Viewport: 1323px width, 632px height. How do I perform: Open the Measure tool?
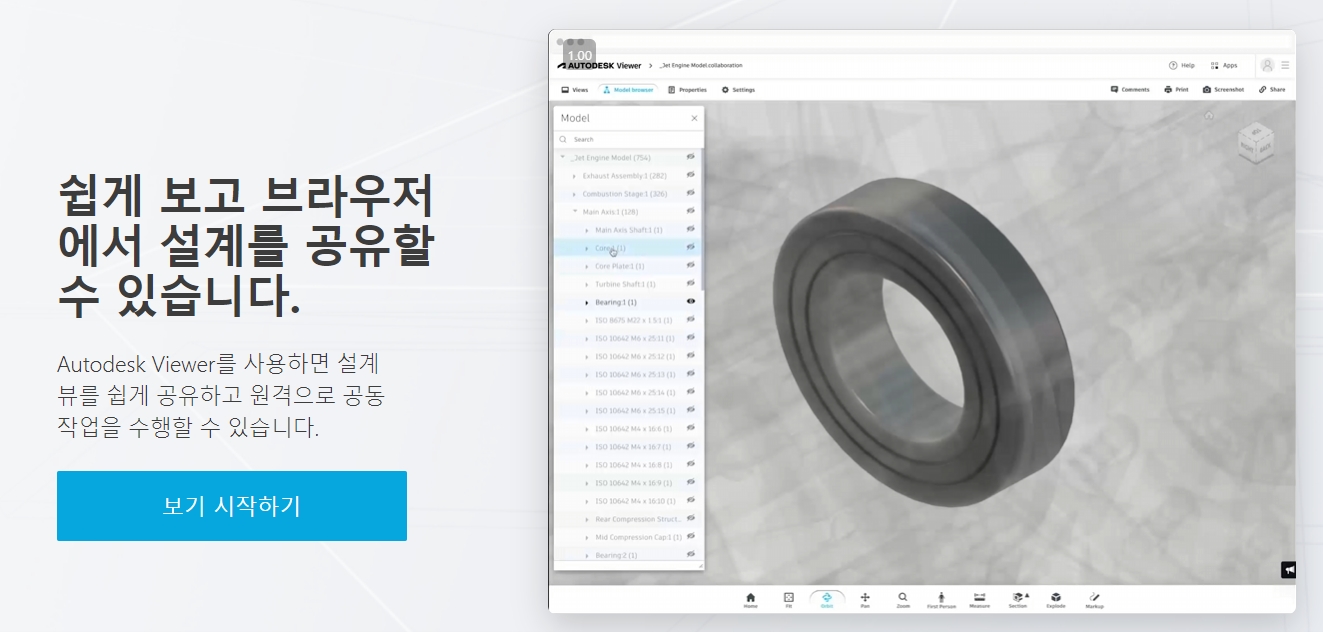tap(980, 600)
